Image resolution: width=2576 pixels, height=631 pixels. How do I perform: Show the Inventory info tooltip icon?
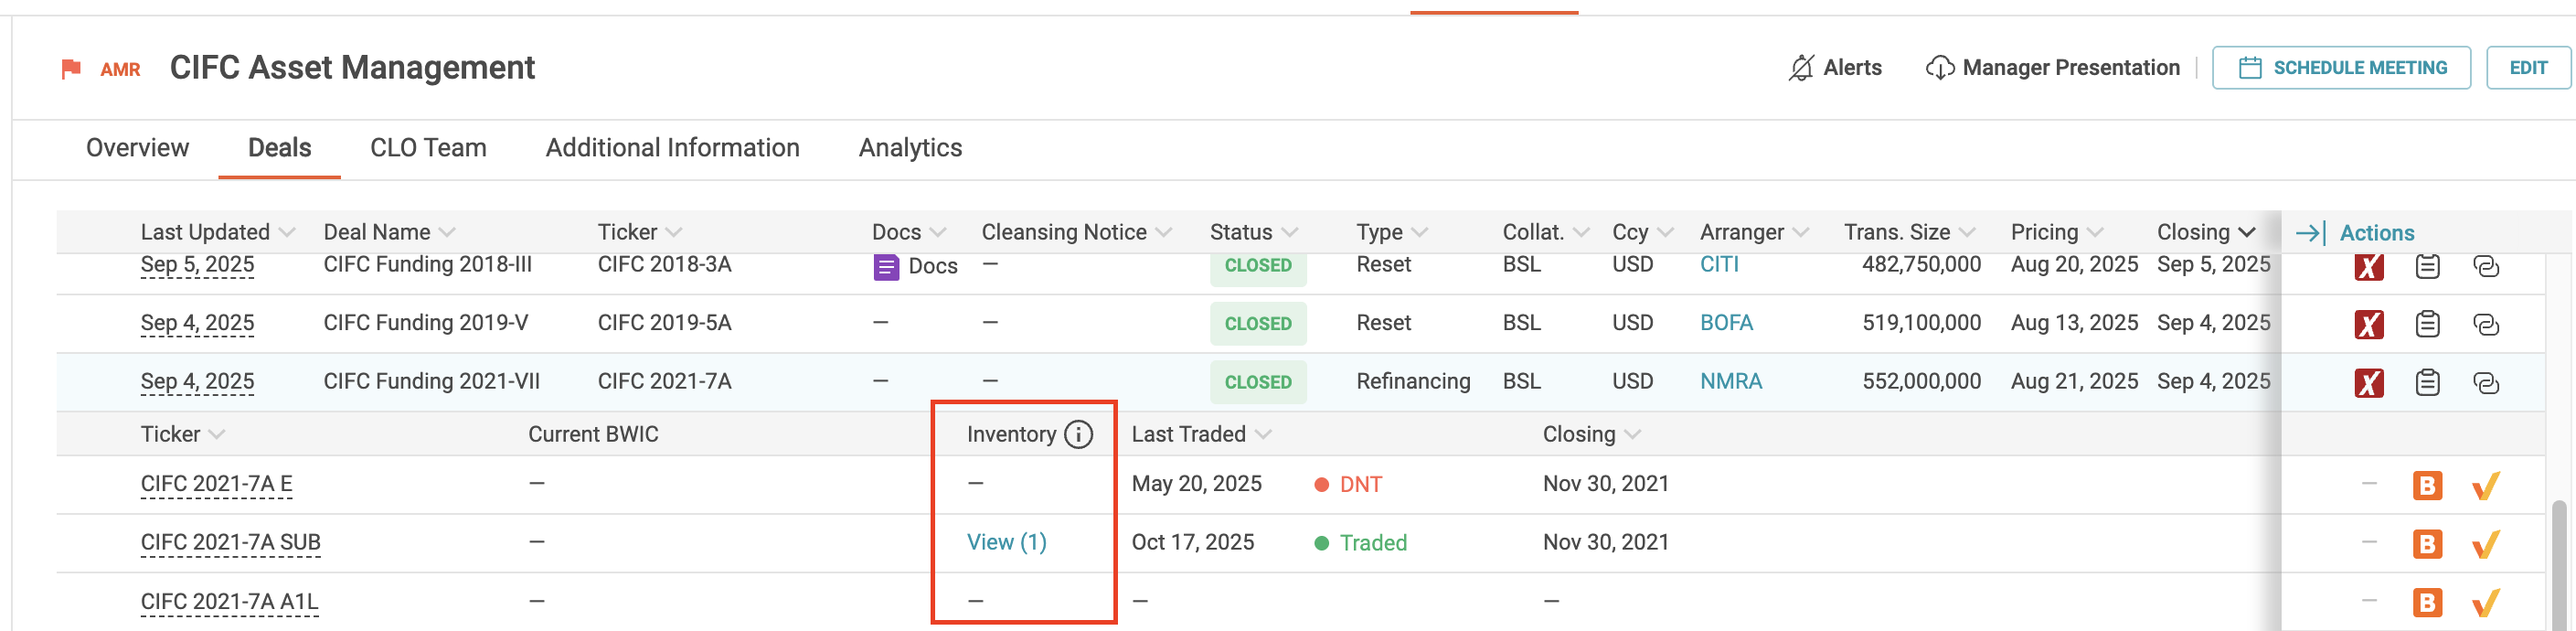pos(1078,435)
